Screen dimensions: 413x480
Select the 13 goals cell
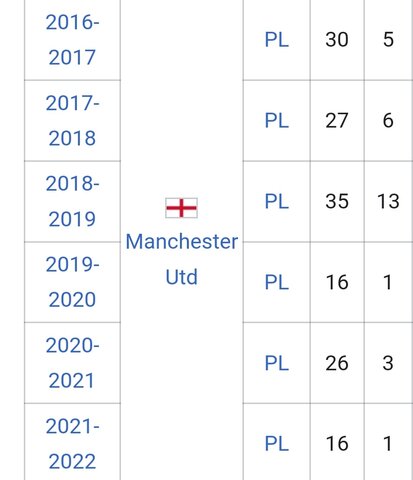coord(388,201)
